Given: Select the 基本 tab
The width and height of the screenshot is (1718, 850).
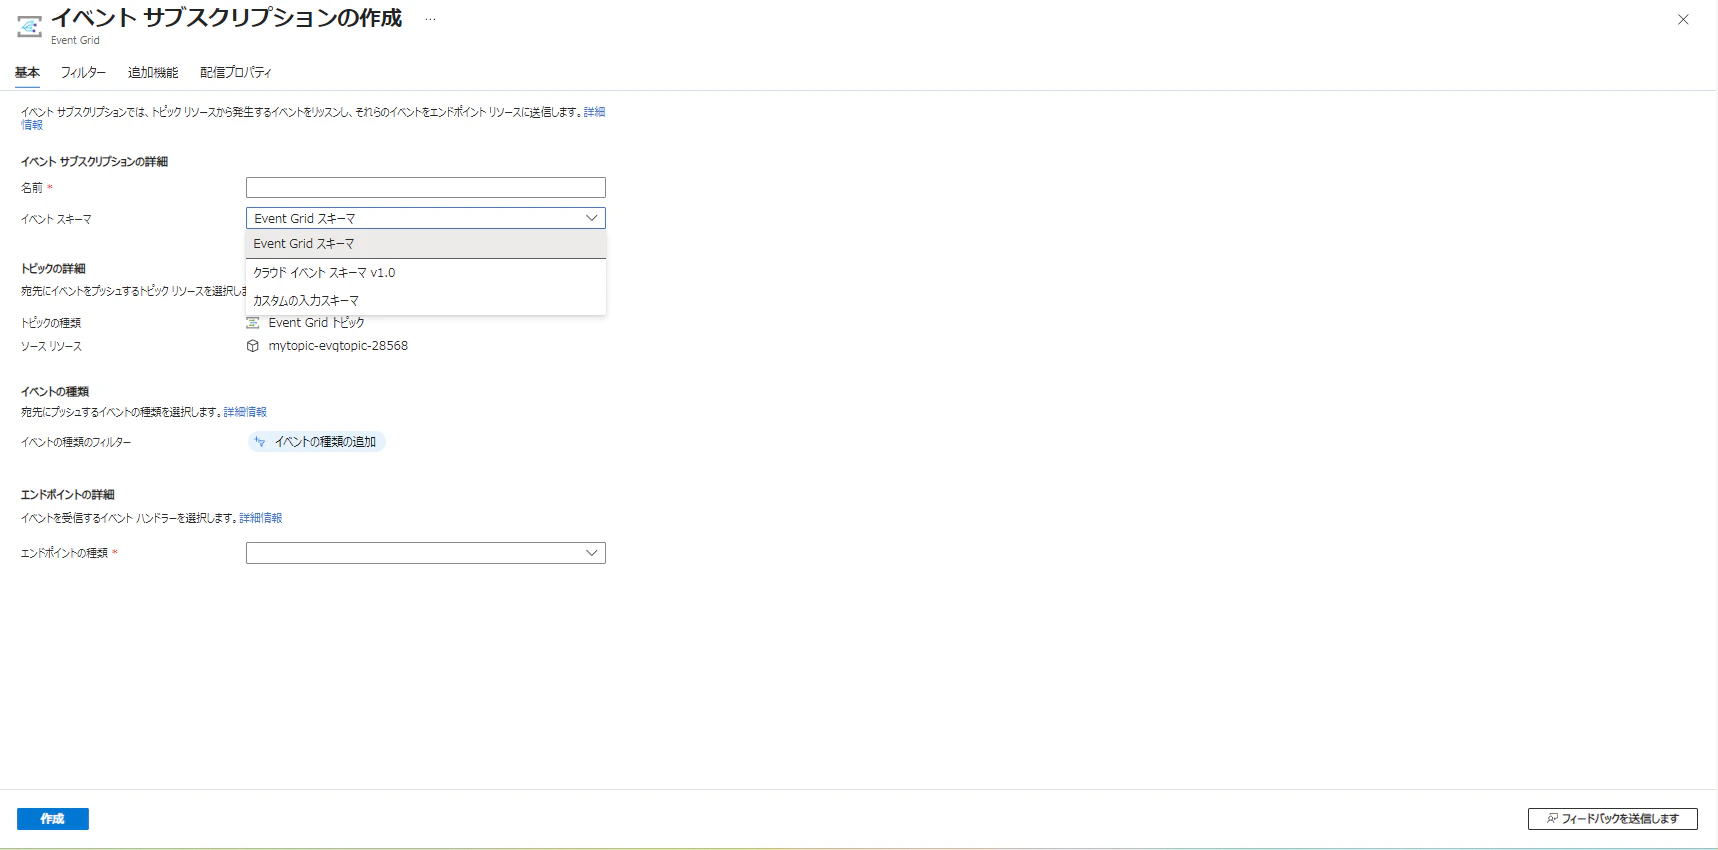Looking at the screenshot, I should tap(28, 72).
